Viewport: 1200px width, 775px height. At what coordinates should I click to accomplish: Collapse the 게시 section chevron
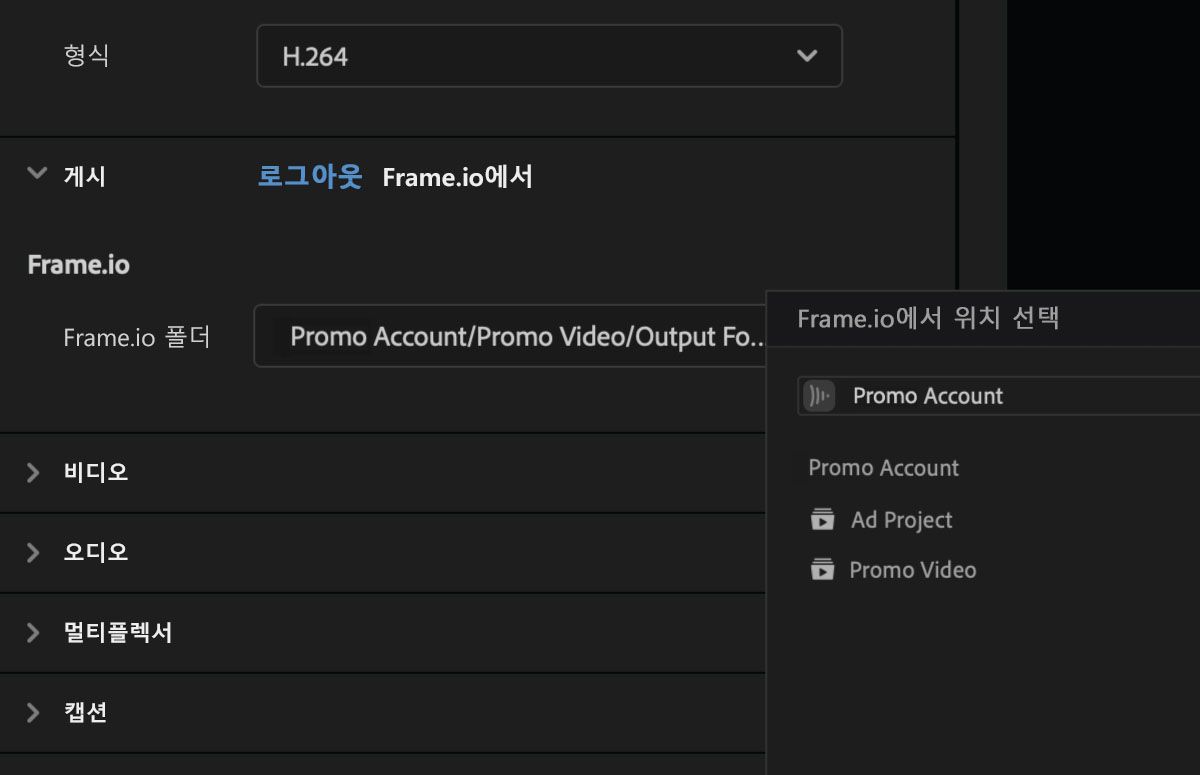(37, 174)
